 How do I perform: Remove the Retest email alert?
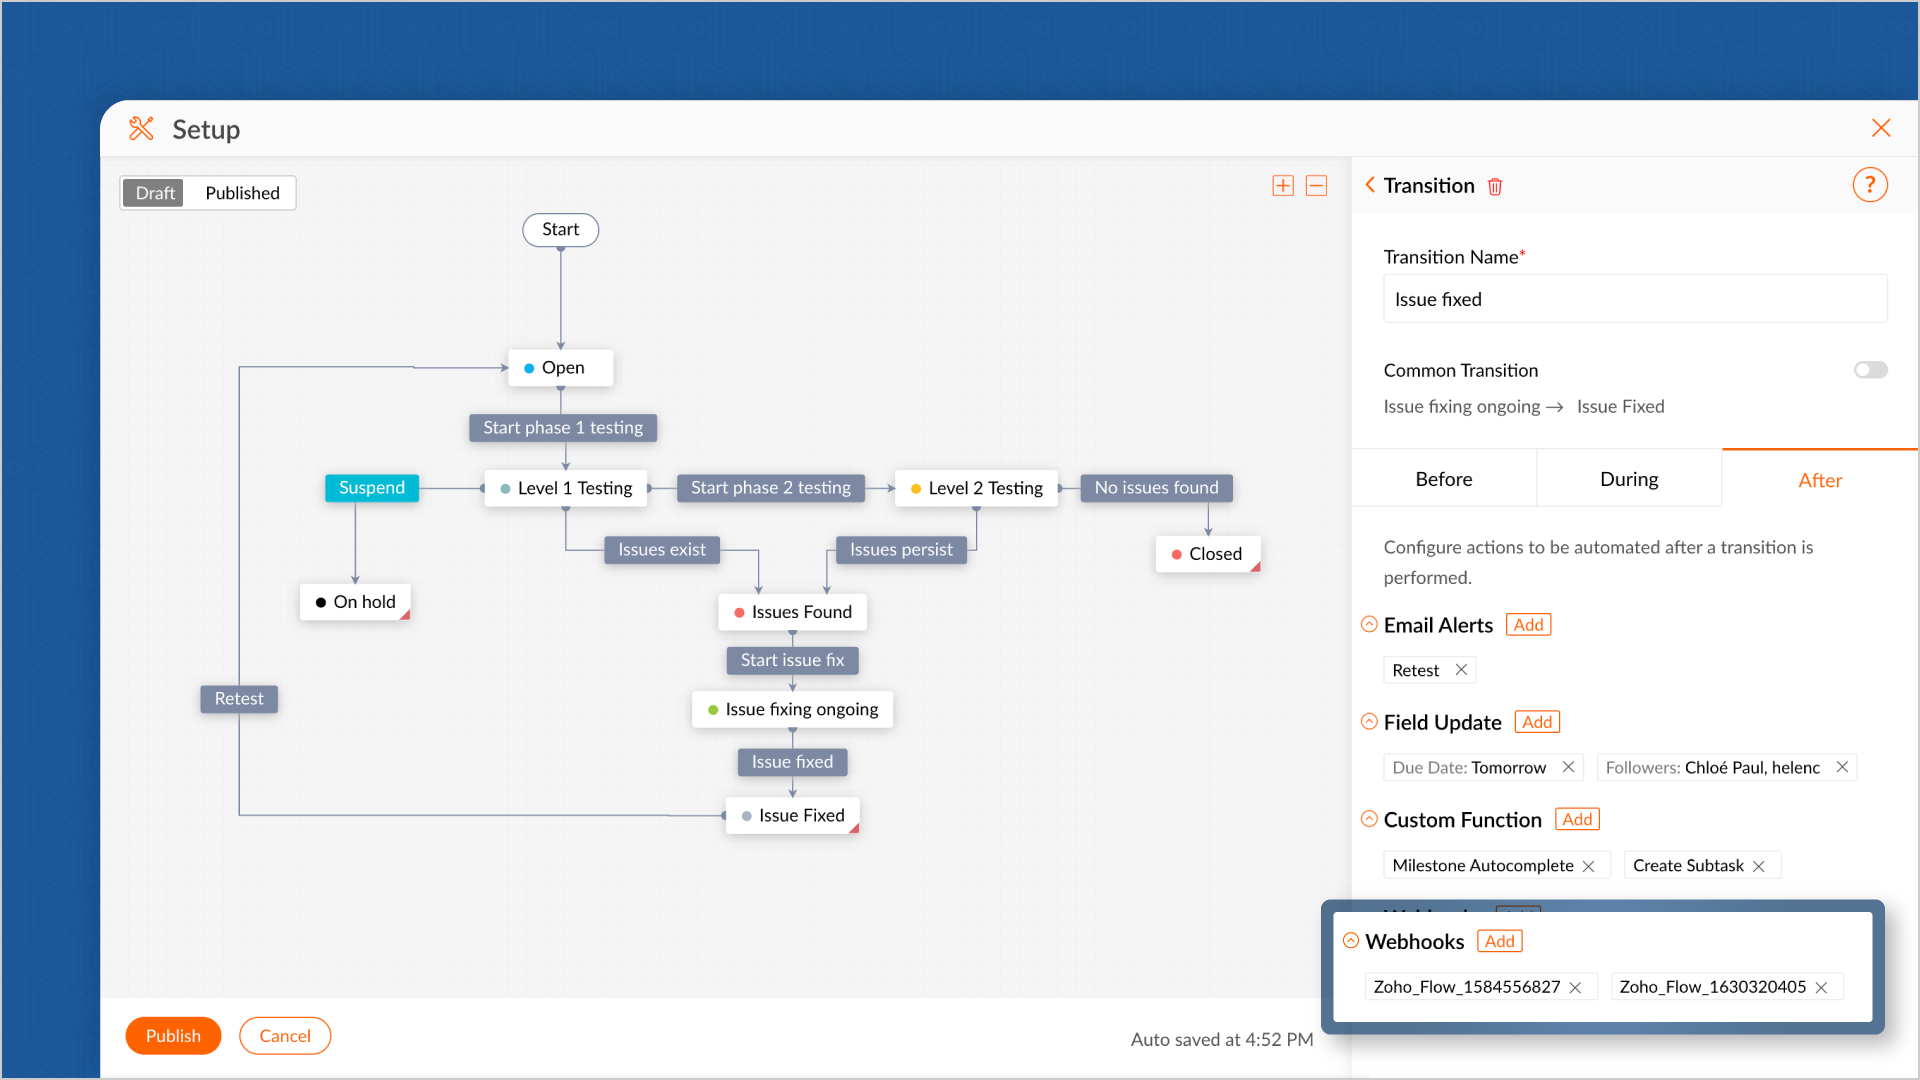pyautogui.click(x=1461, y=670)
